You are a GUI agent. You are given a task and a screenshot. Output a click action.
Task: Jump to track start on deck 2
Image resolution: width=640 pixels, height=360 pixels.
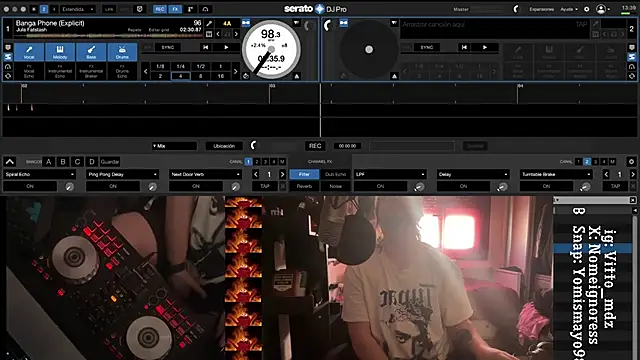point(464,47)
